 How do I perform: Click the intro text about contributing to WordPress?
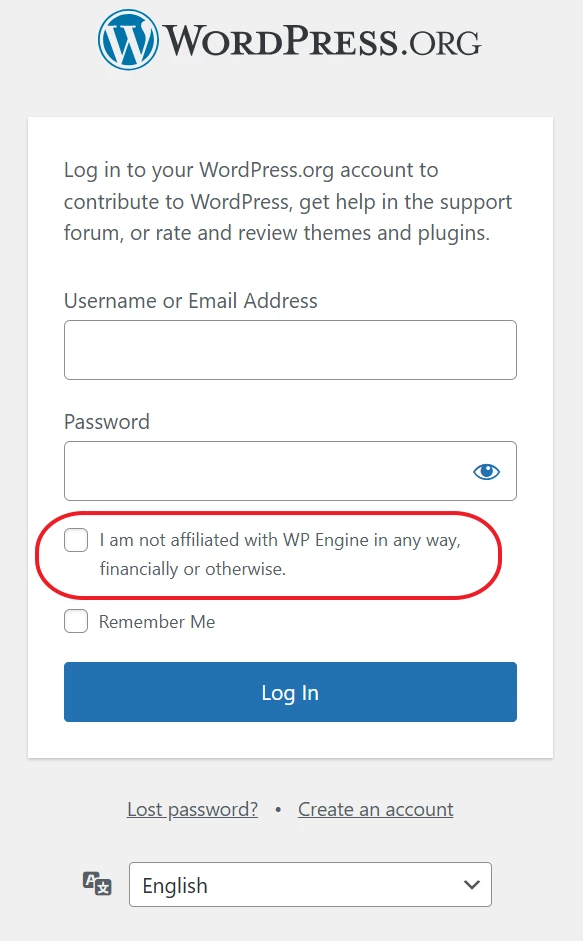click(289, 201)
